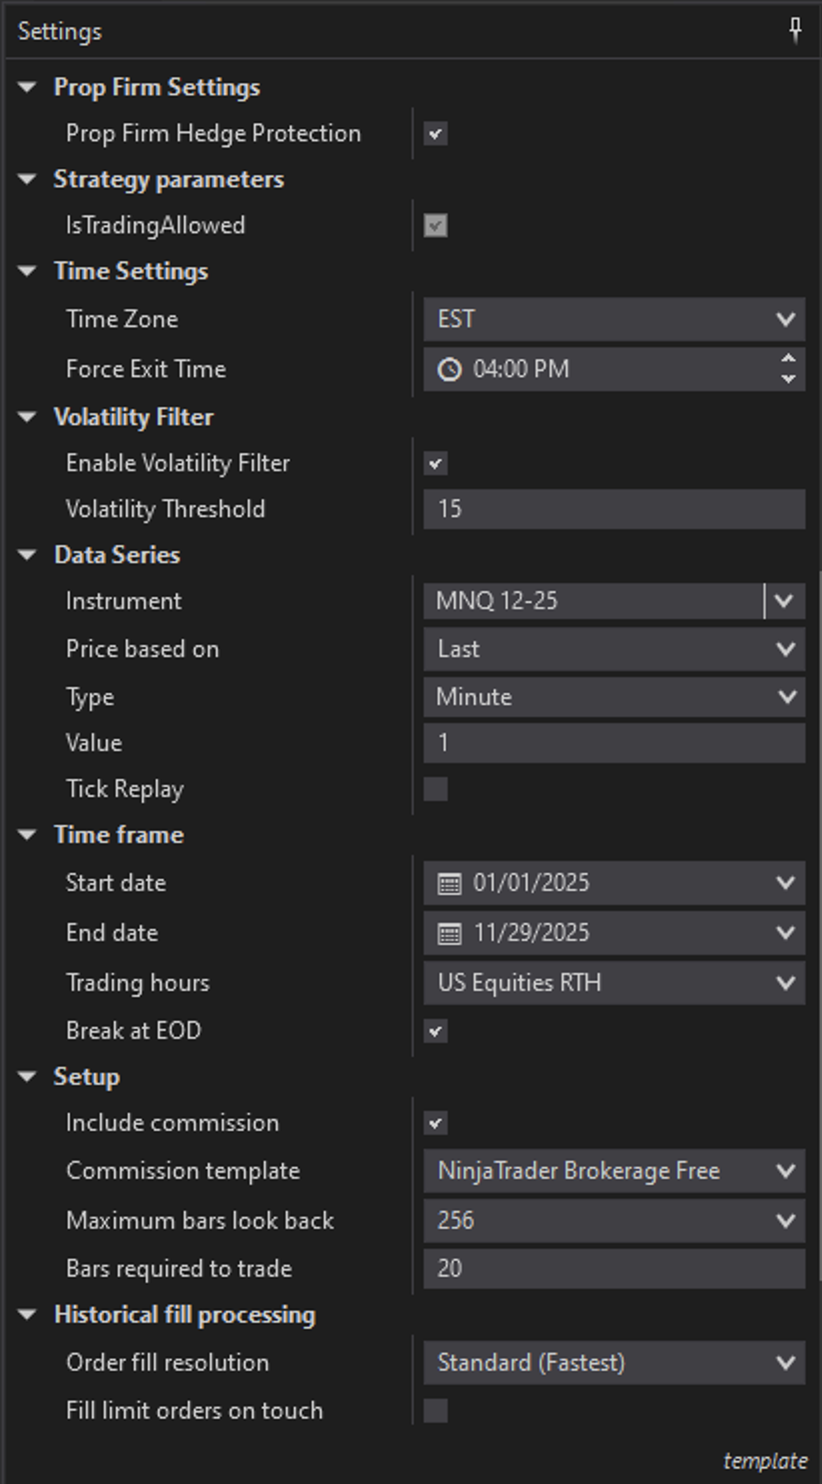
Task: Toggle Prop Firm Hedge Protection checkbox
Action: pyautogui.click(x=435, y=134)
